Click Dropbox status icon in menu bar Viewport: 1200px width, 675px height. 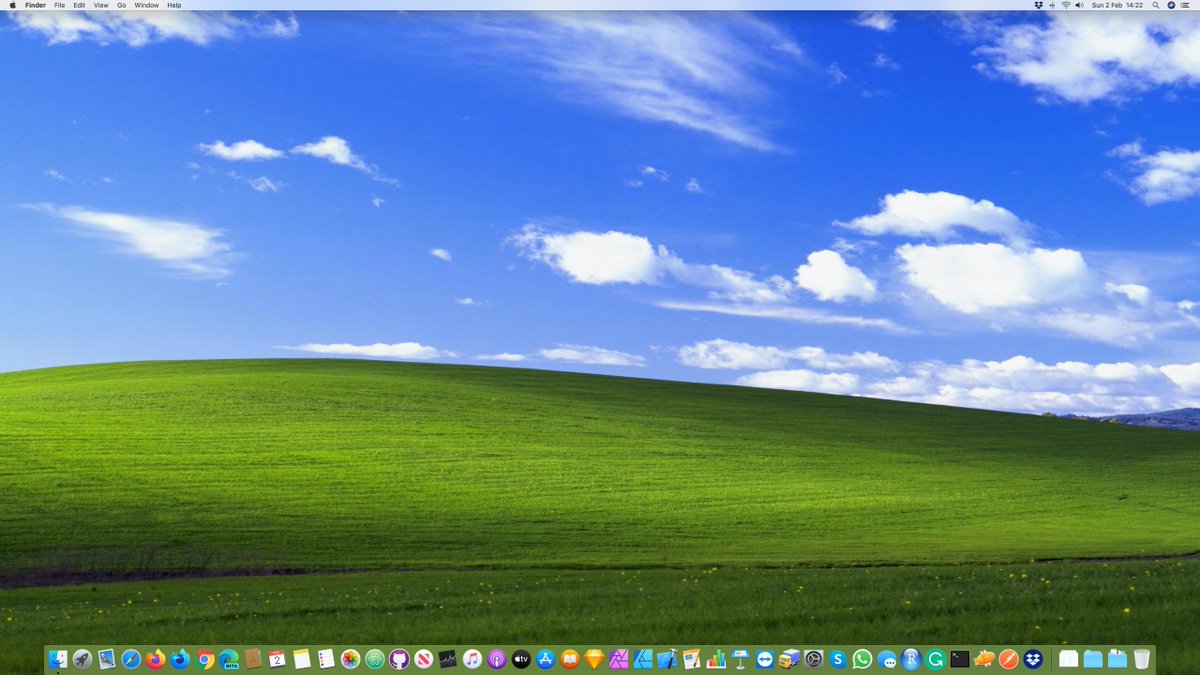point(1039,5)
